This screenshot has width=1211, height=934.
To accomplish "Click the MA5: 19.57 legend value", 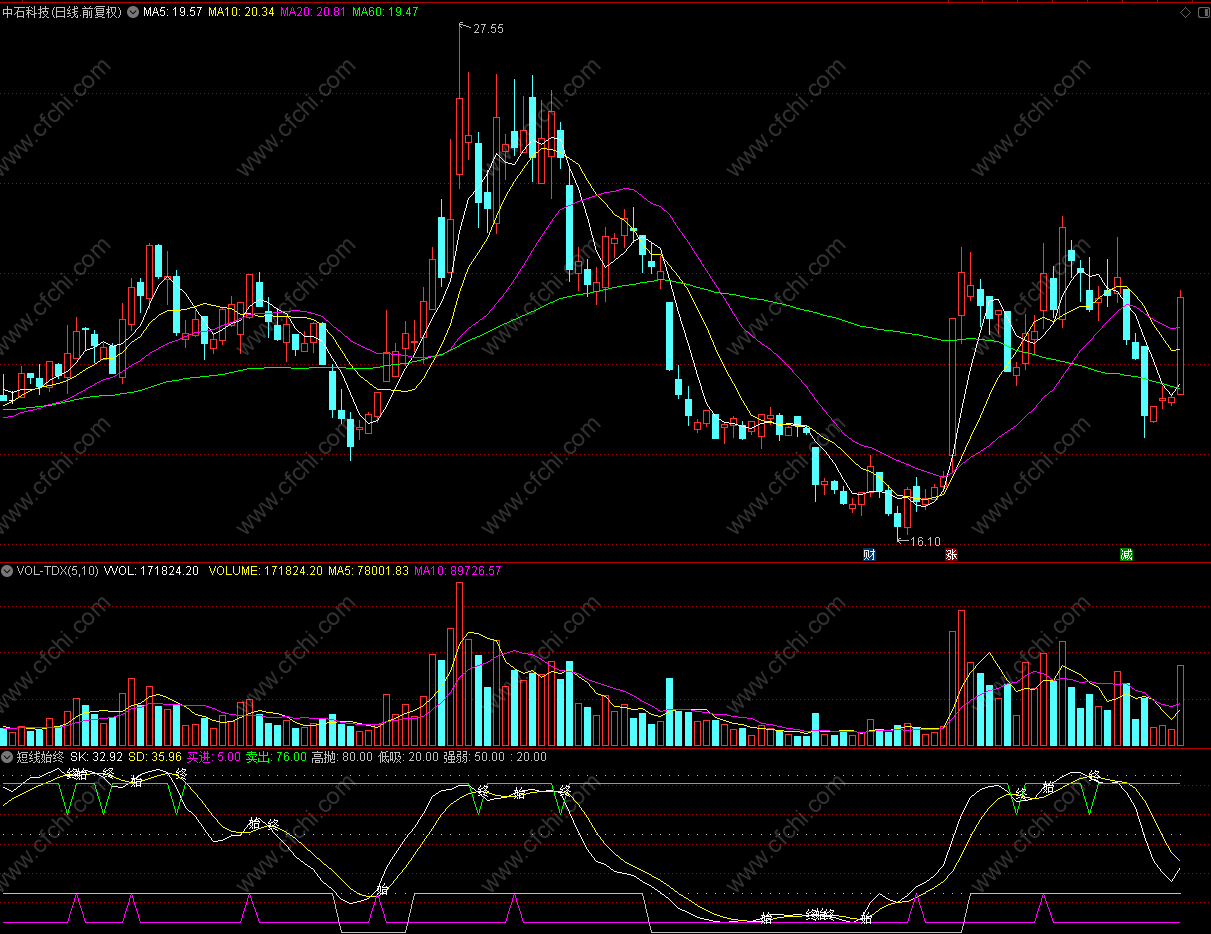I will pos(173,12).
